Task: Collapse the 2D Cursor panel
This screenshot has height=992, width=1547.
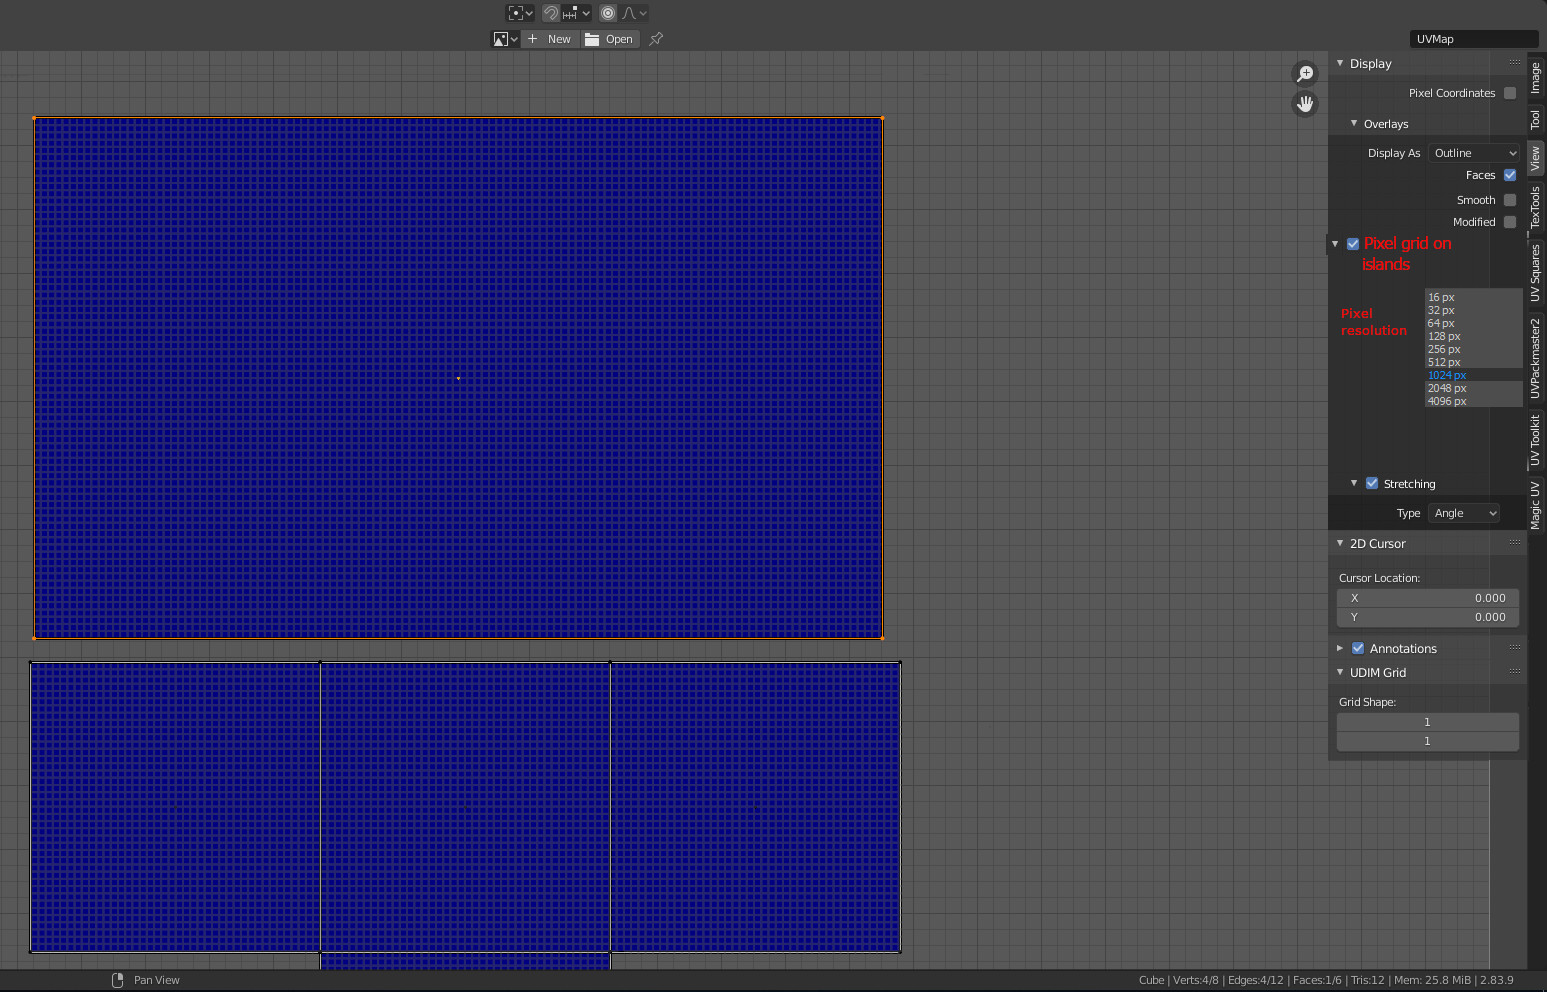Action: [1340, 543]
